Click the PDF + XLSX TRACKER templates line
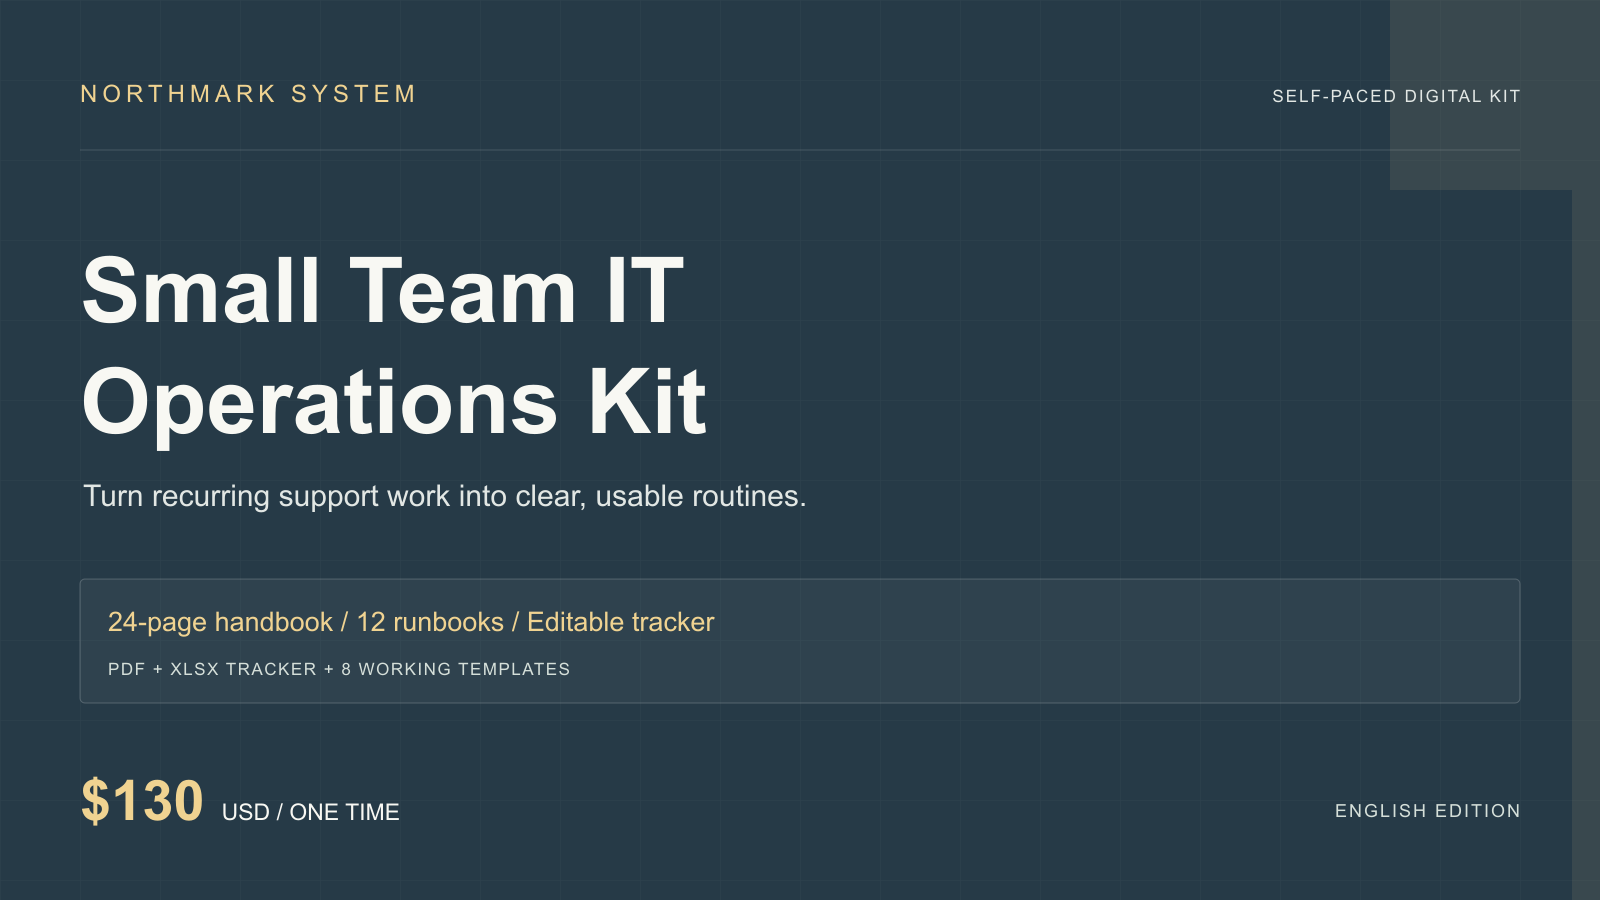 pos(339,669)
